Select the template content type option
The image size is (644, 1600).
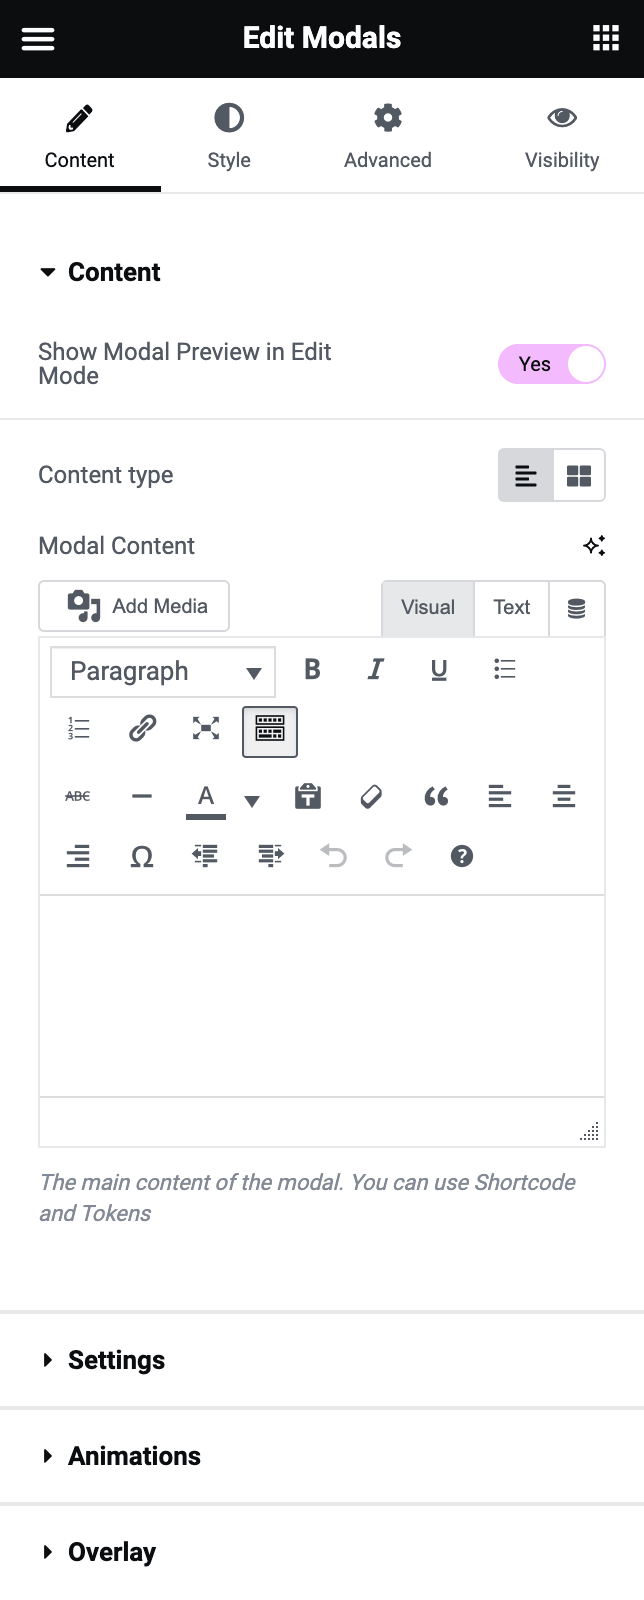(x=579, y=476)
